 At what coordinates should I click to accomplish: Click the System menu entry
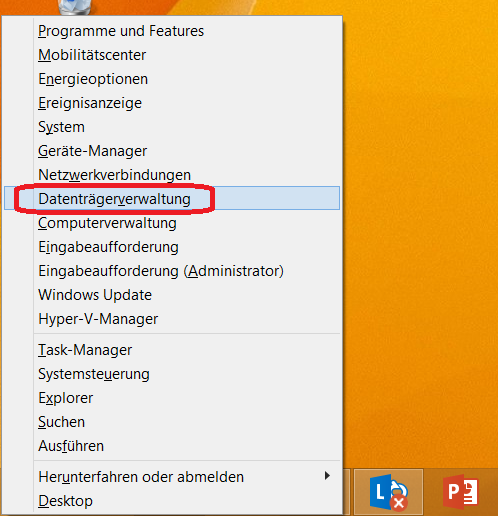point(172,127)
